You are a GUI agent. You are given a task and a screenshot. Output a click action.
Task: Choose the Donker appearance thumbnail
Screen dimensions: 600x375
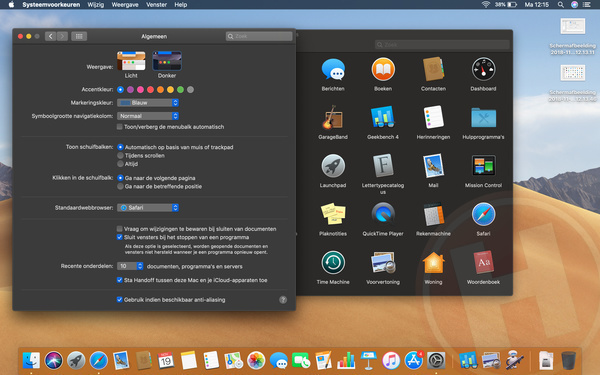(x=167, y=61)
